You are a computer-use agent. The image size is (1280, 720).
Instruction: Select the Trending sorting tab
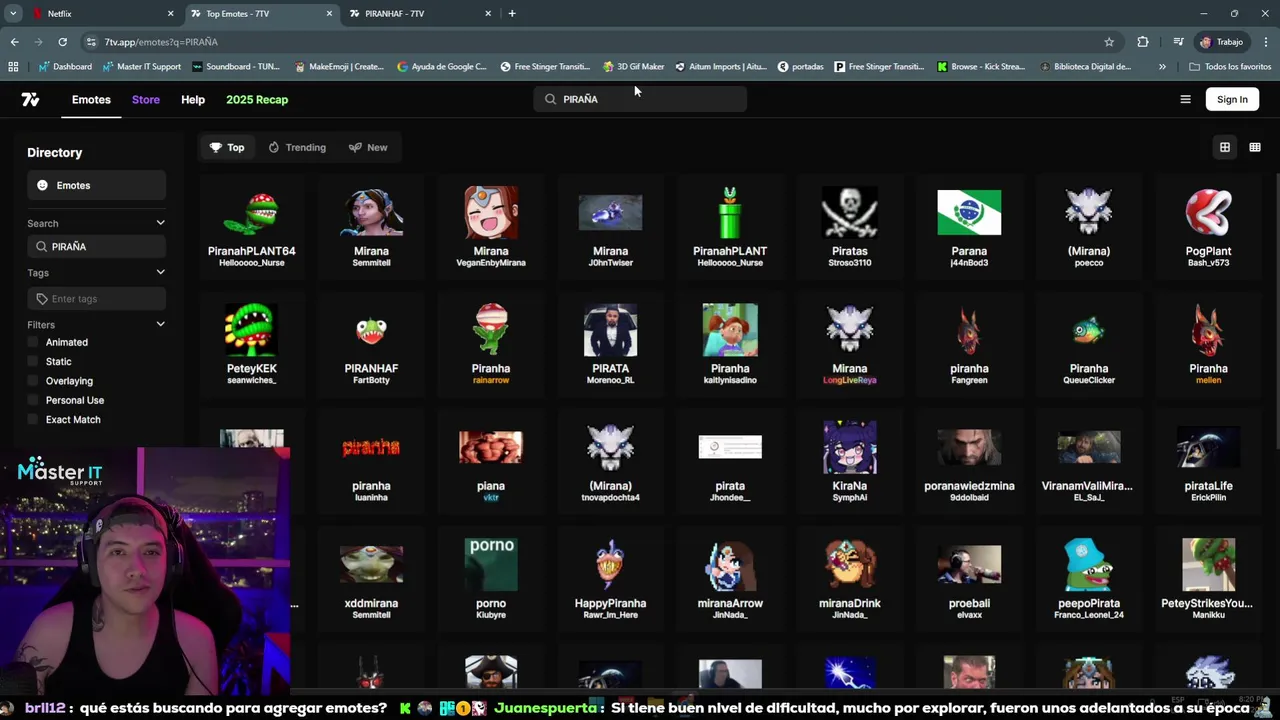tap(297, 147)
